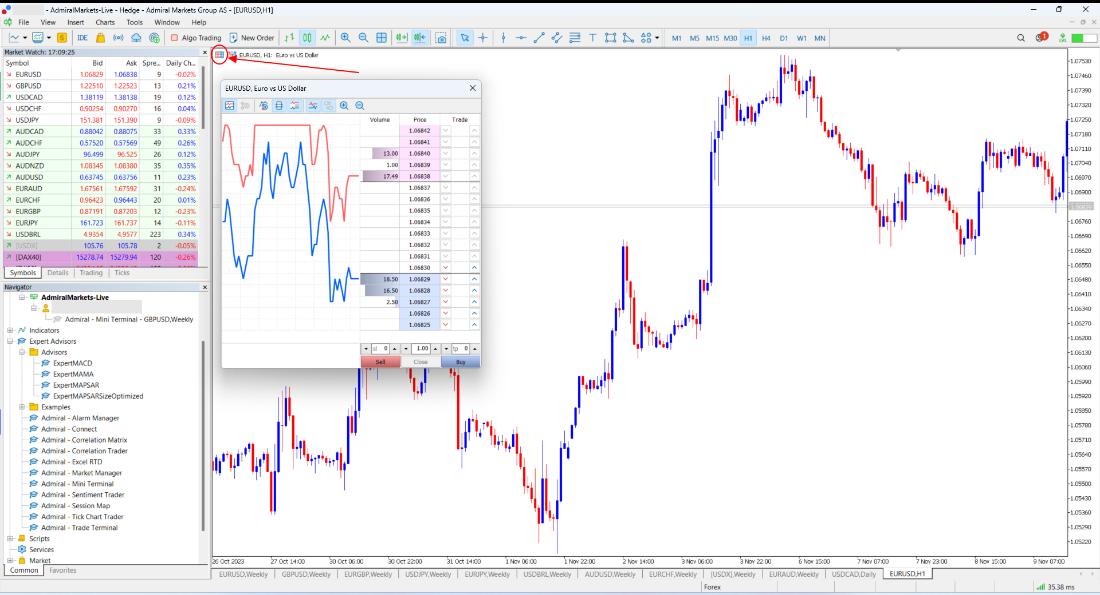
Task: Select the Fibonacci retracement tool
Action: 575,38
